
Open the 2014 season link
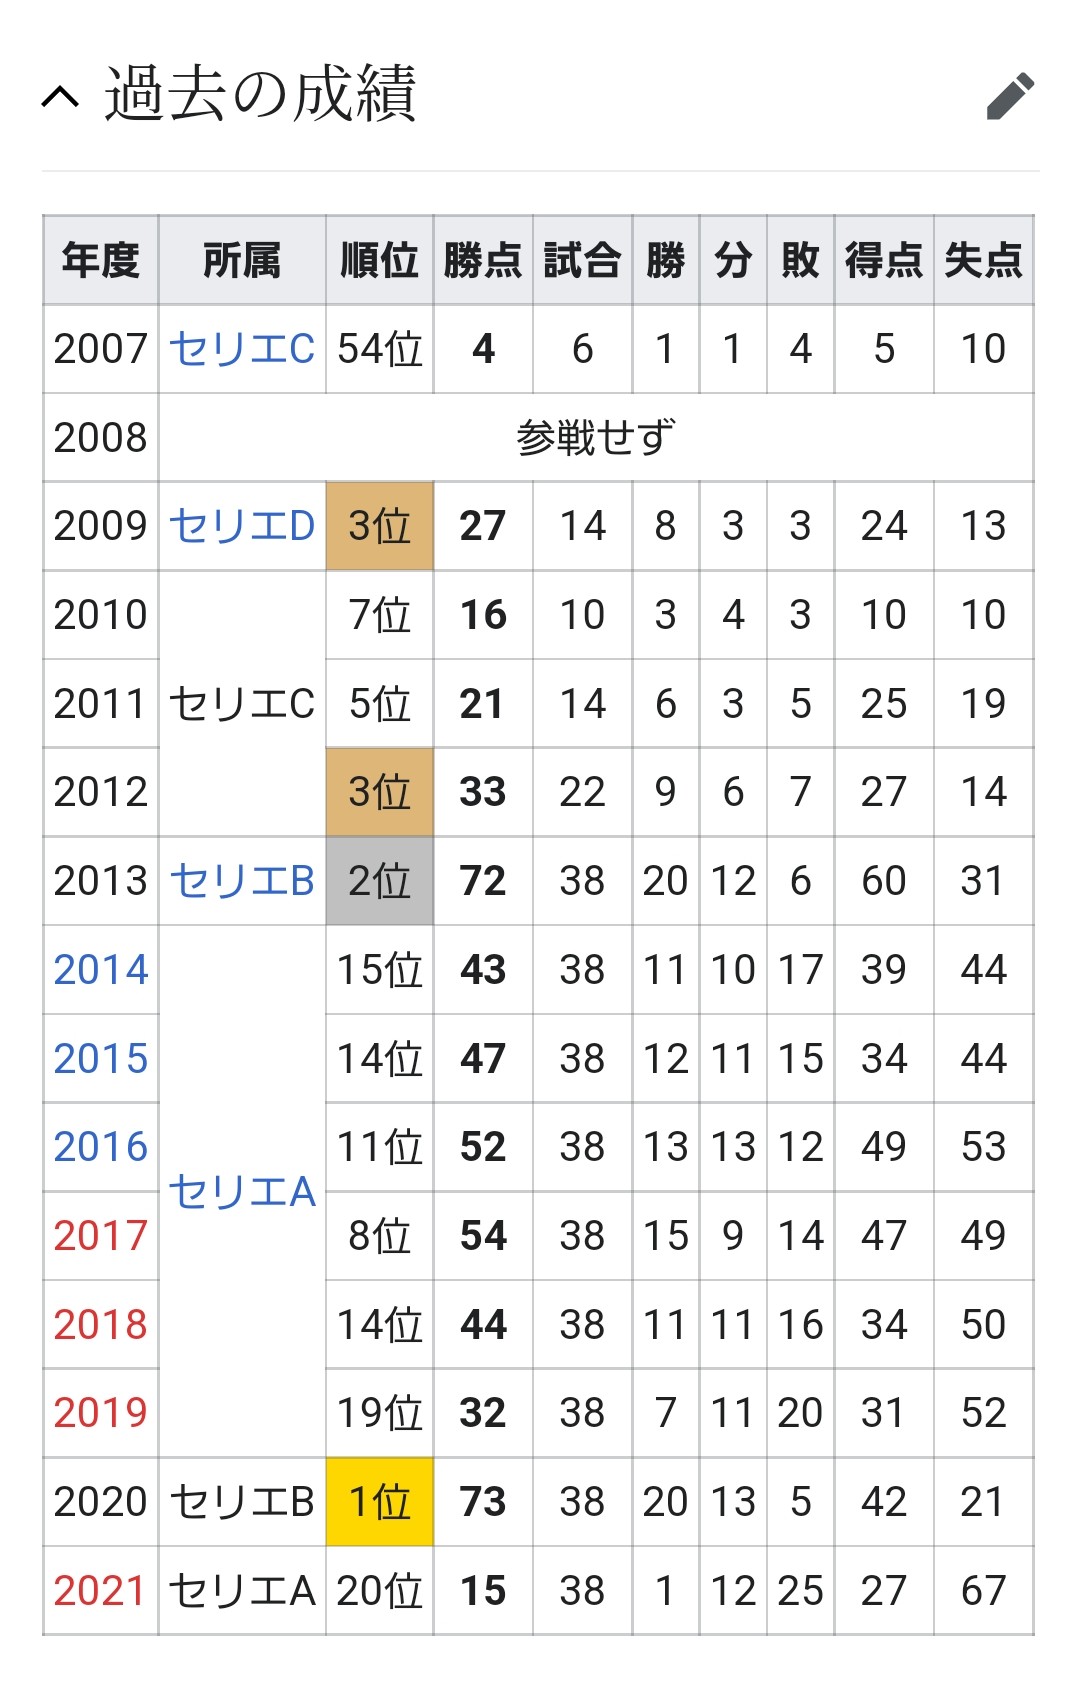coord(101,970)
